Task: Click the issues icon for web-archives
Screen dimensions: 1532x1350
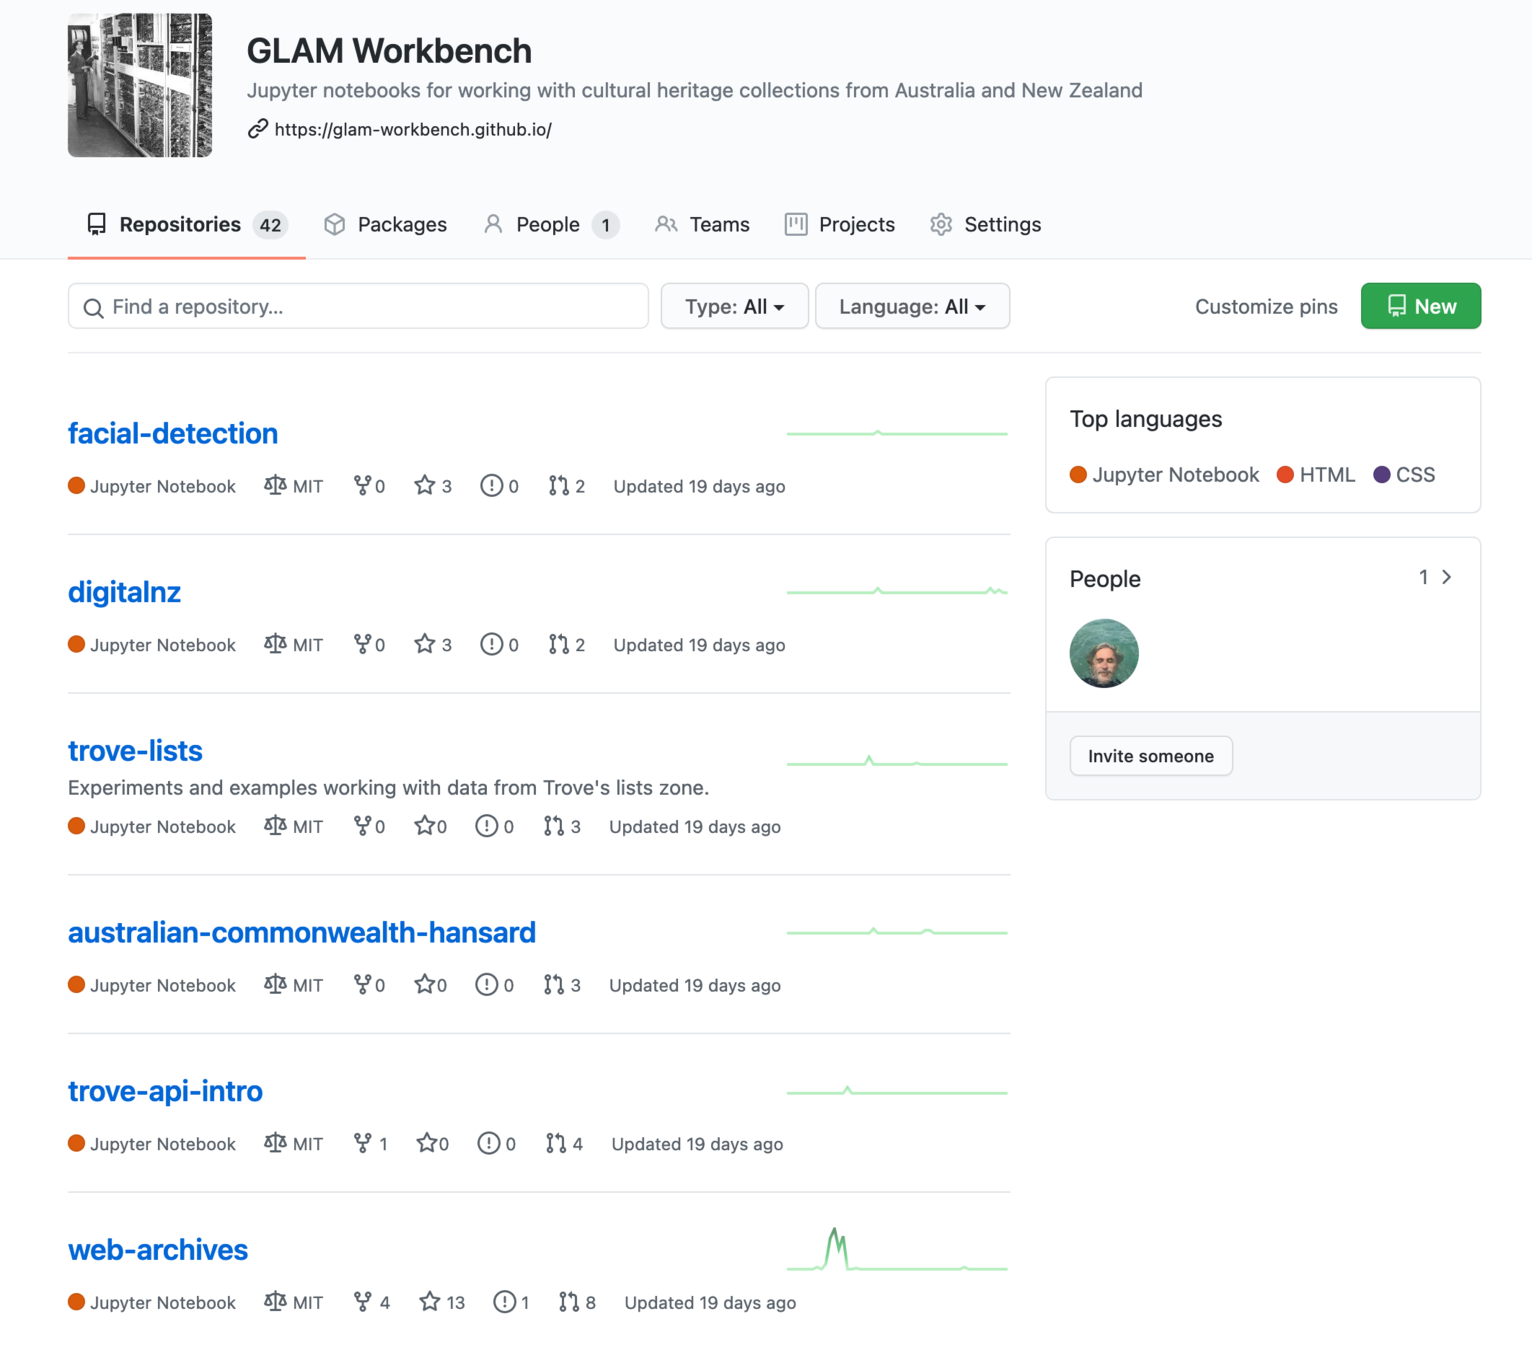Action: click(505, 1302)
